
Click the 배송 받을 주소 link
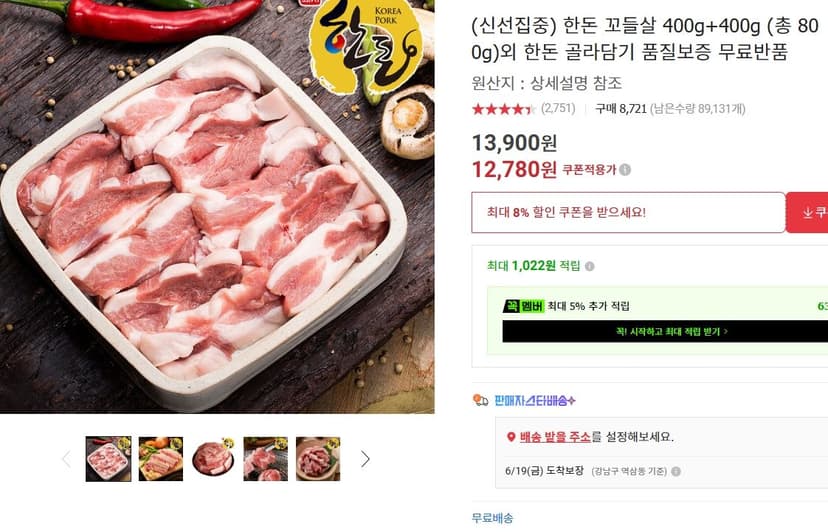point(555,437)
